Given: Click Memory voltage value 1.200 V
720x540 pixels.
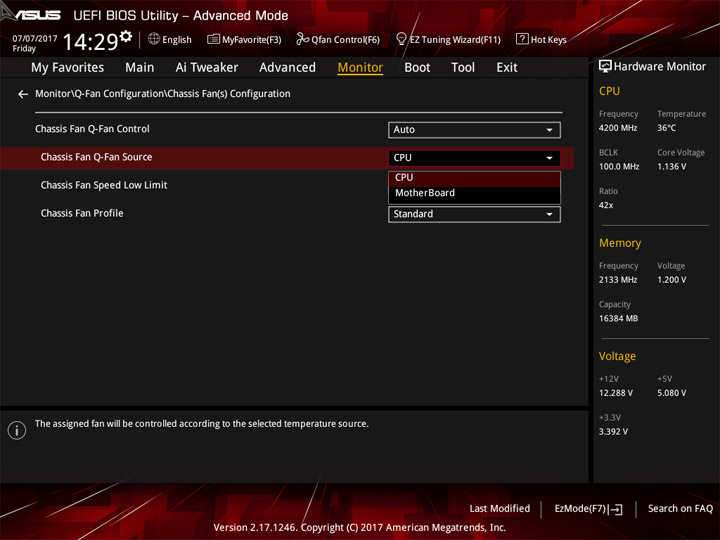Looking at the screenshot, I should (x=671, y=280).
